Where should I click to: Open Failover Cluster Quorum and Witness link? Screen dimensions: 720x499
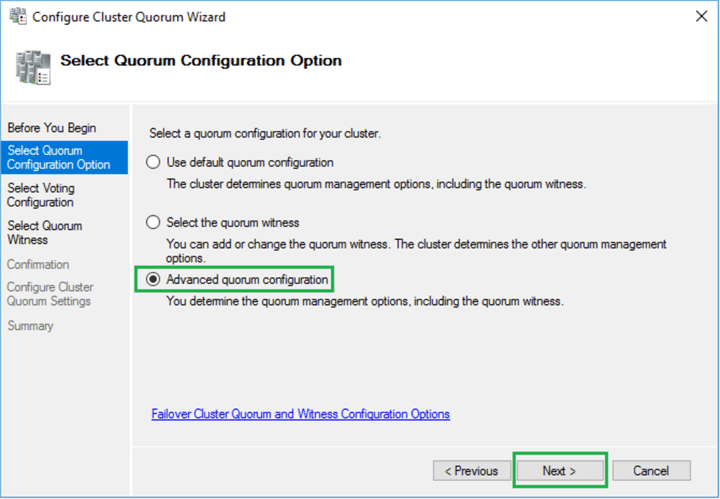tap(300, 414)
